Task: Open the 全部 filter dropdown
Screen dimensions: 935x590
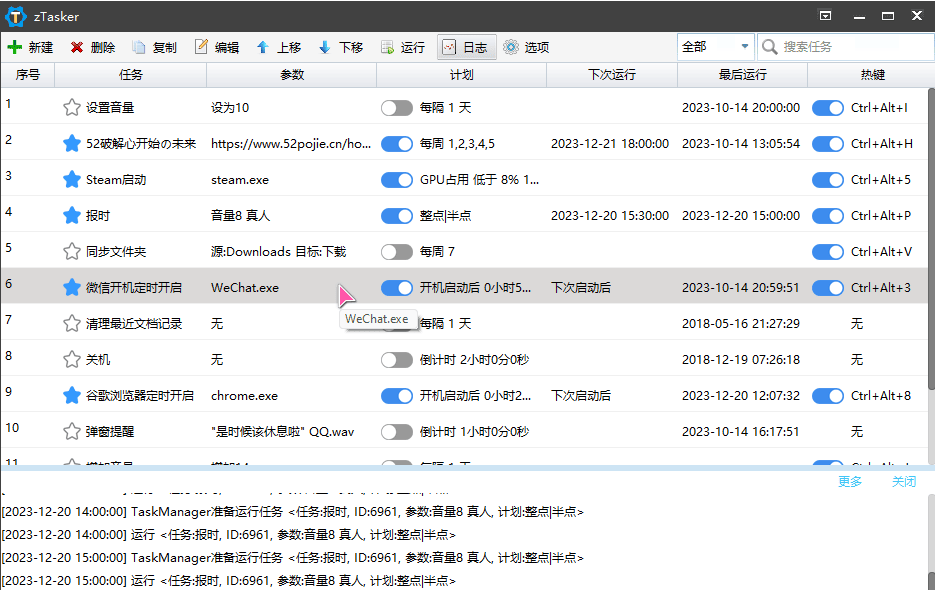Action: (x=744, y=46)
